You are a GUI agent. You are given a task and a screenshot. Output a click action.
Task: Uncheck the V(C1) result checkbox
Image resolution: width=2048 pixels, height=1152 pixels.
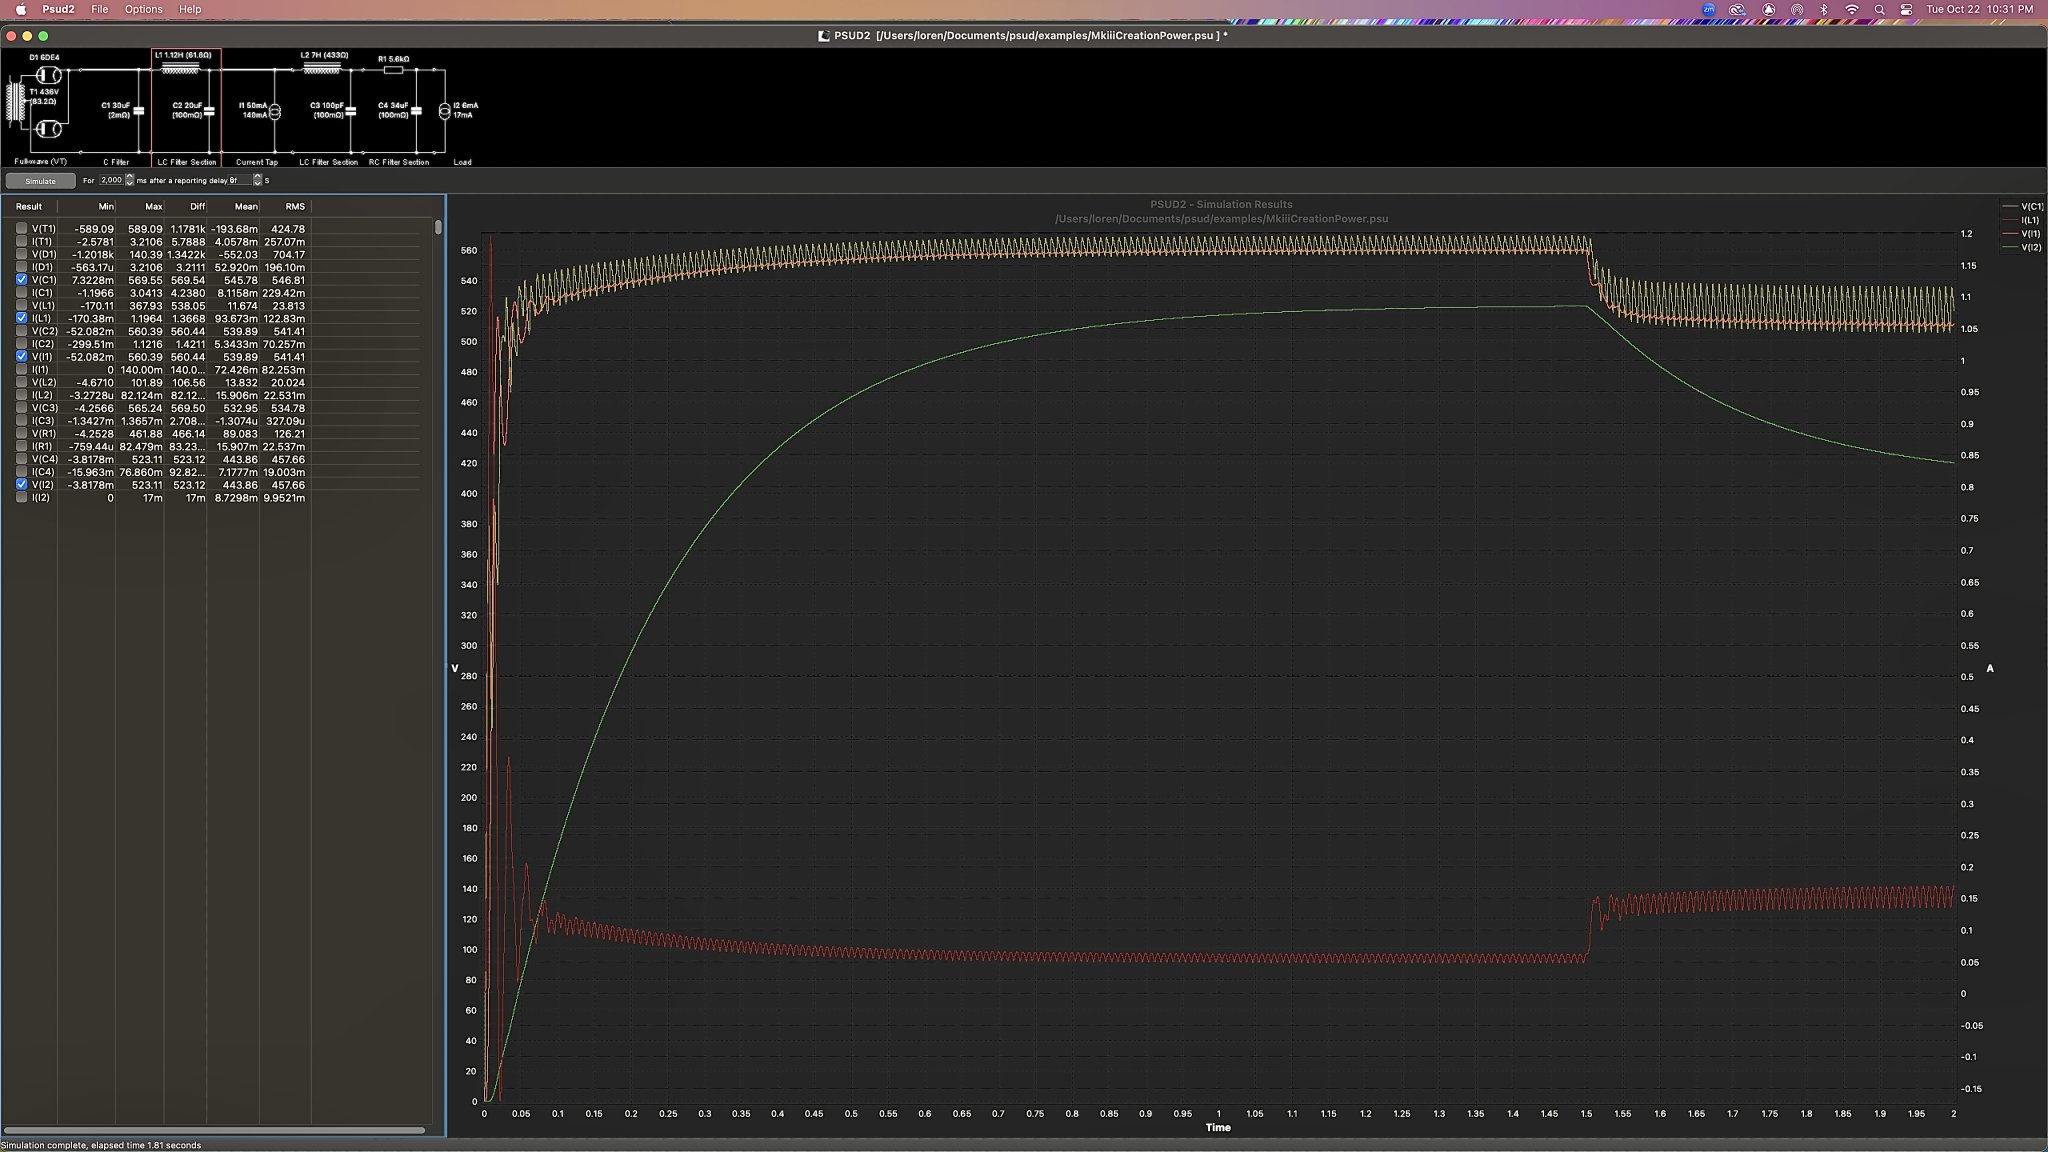tap(21, 280)
